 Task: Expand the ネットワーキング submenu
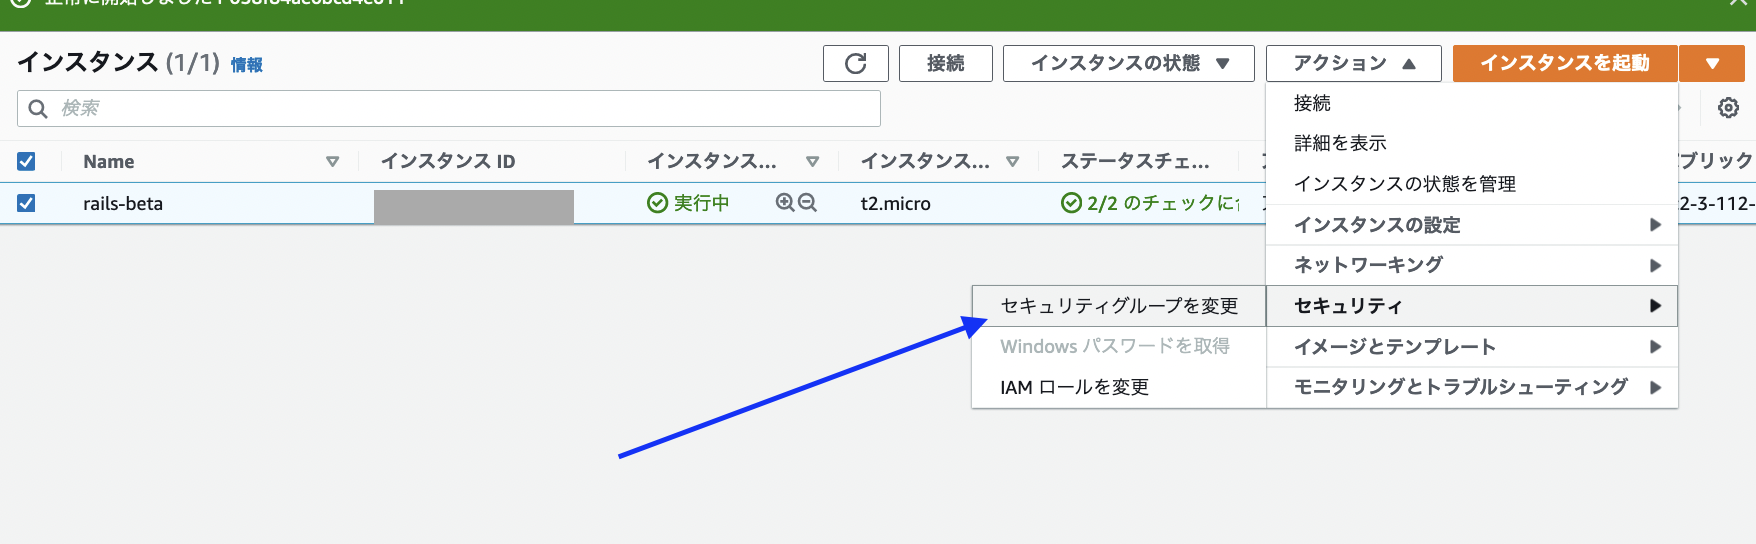1471,265
